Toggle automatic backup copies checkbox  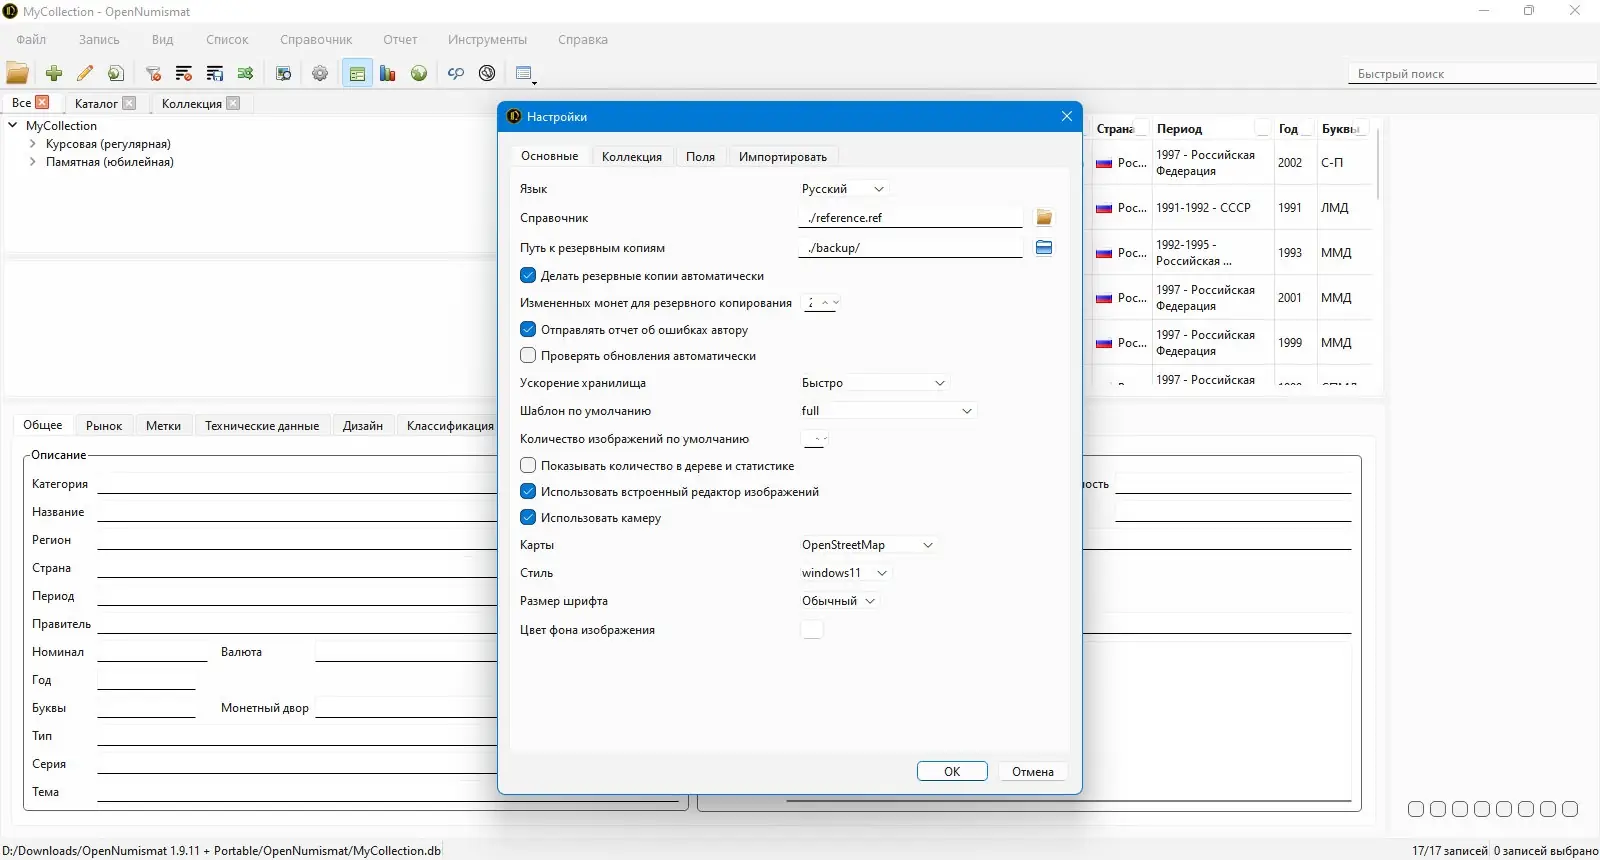tap(528, 276)
